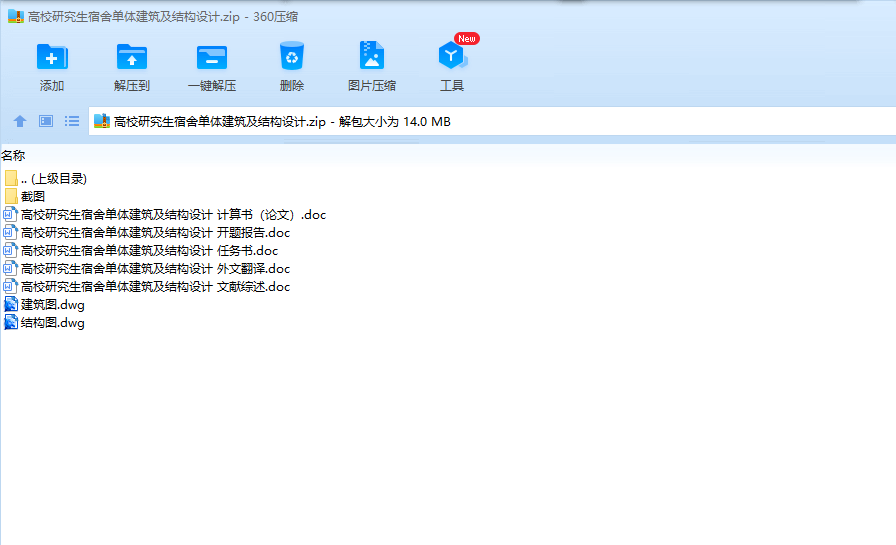The height and width of the screenshot is (545, 896).
Task: Select the 计算书（论文）.doc file
Action: coord(165,215)
